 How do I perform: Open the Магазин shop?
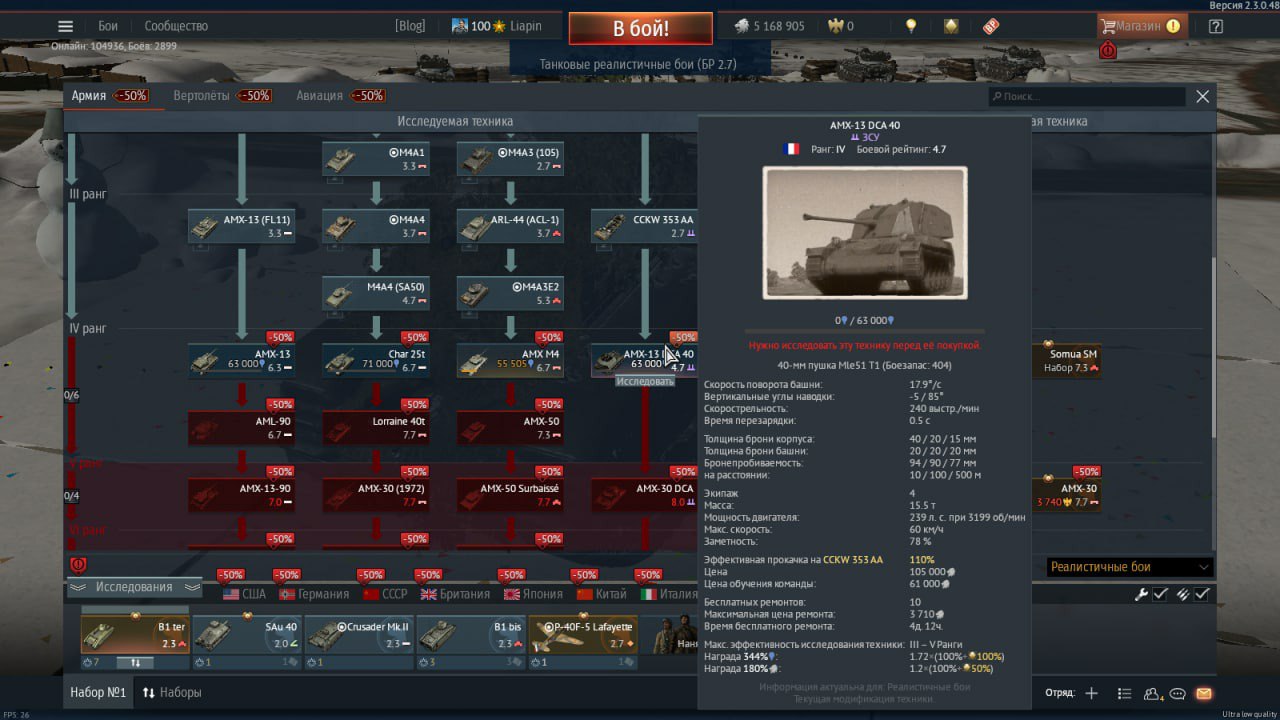click(x=1141, y=26)
